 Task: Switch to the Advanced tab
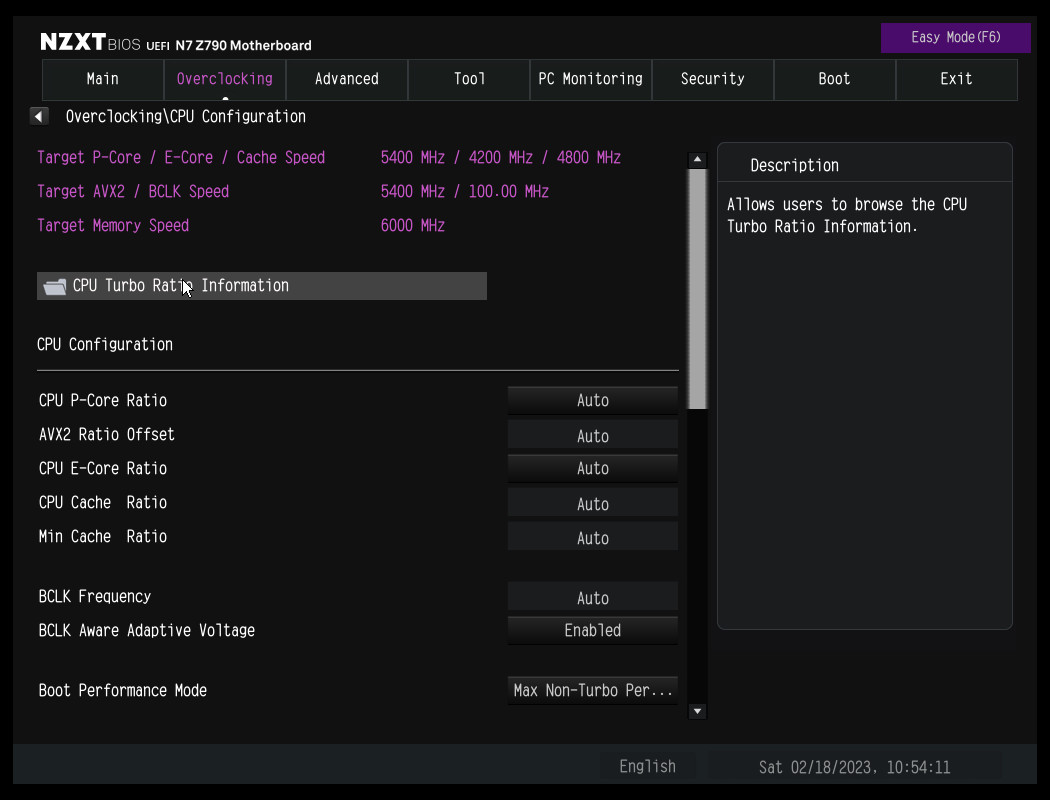pos(347,79)
